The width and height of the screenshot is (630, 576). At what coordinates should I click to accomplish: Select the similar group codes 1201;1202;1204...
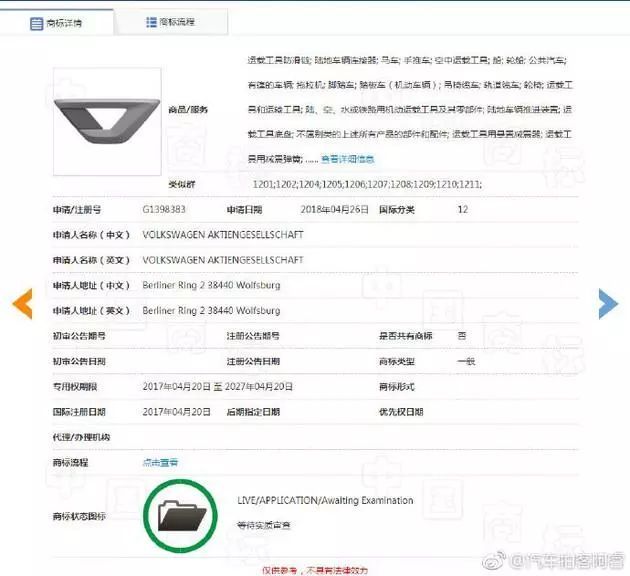tap(367, 184)
